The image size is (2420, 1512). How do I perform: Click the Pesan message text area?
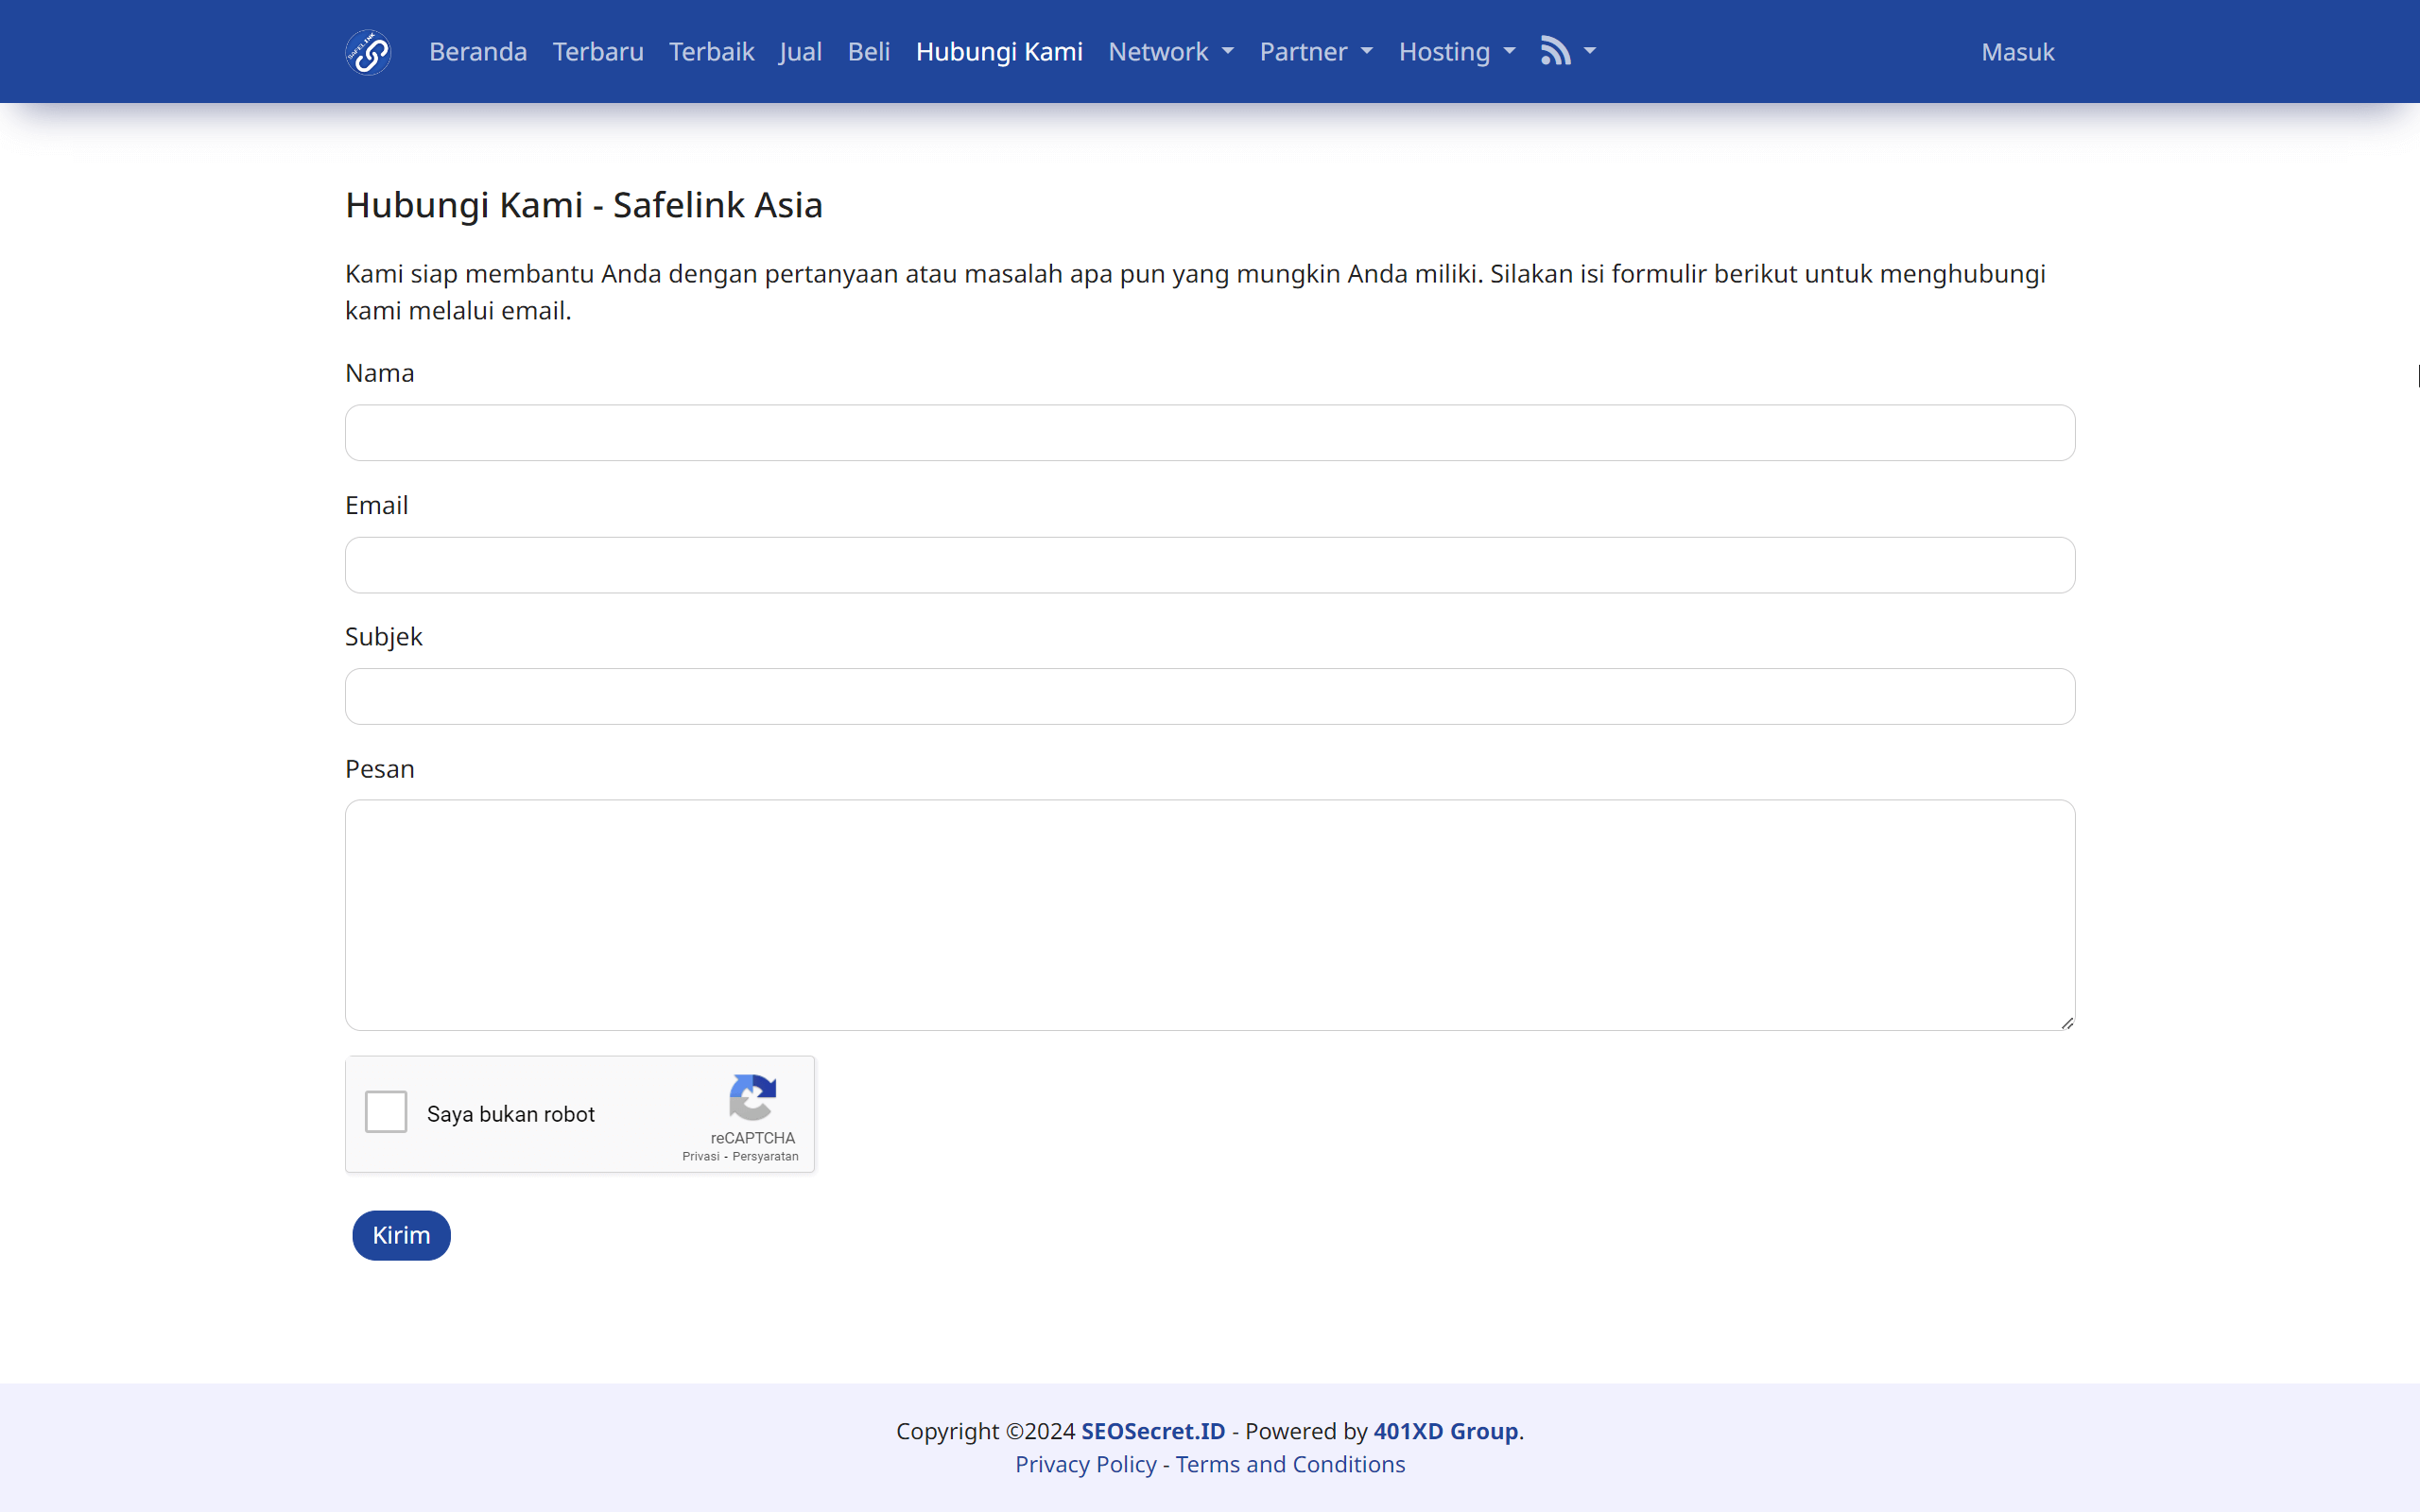1209,914
